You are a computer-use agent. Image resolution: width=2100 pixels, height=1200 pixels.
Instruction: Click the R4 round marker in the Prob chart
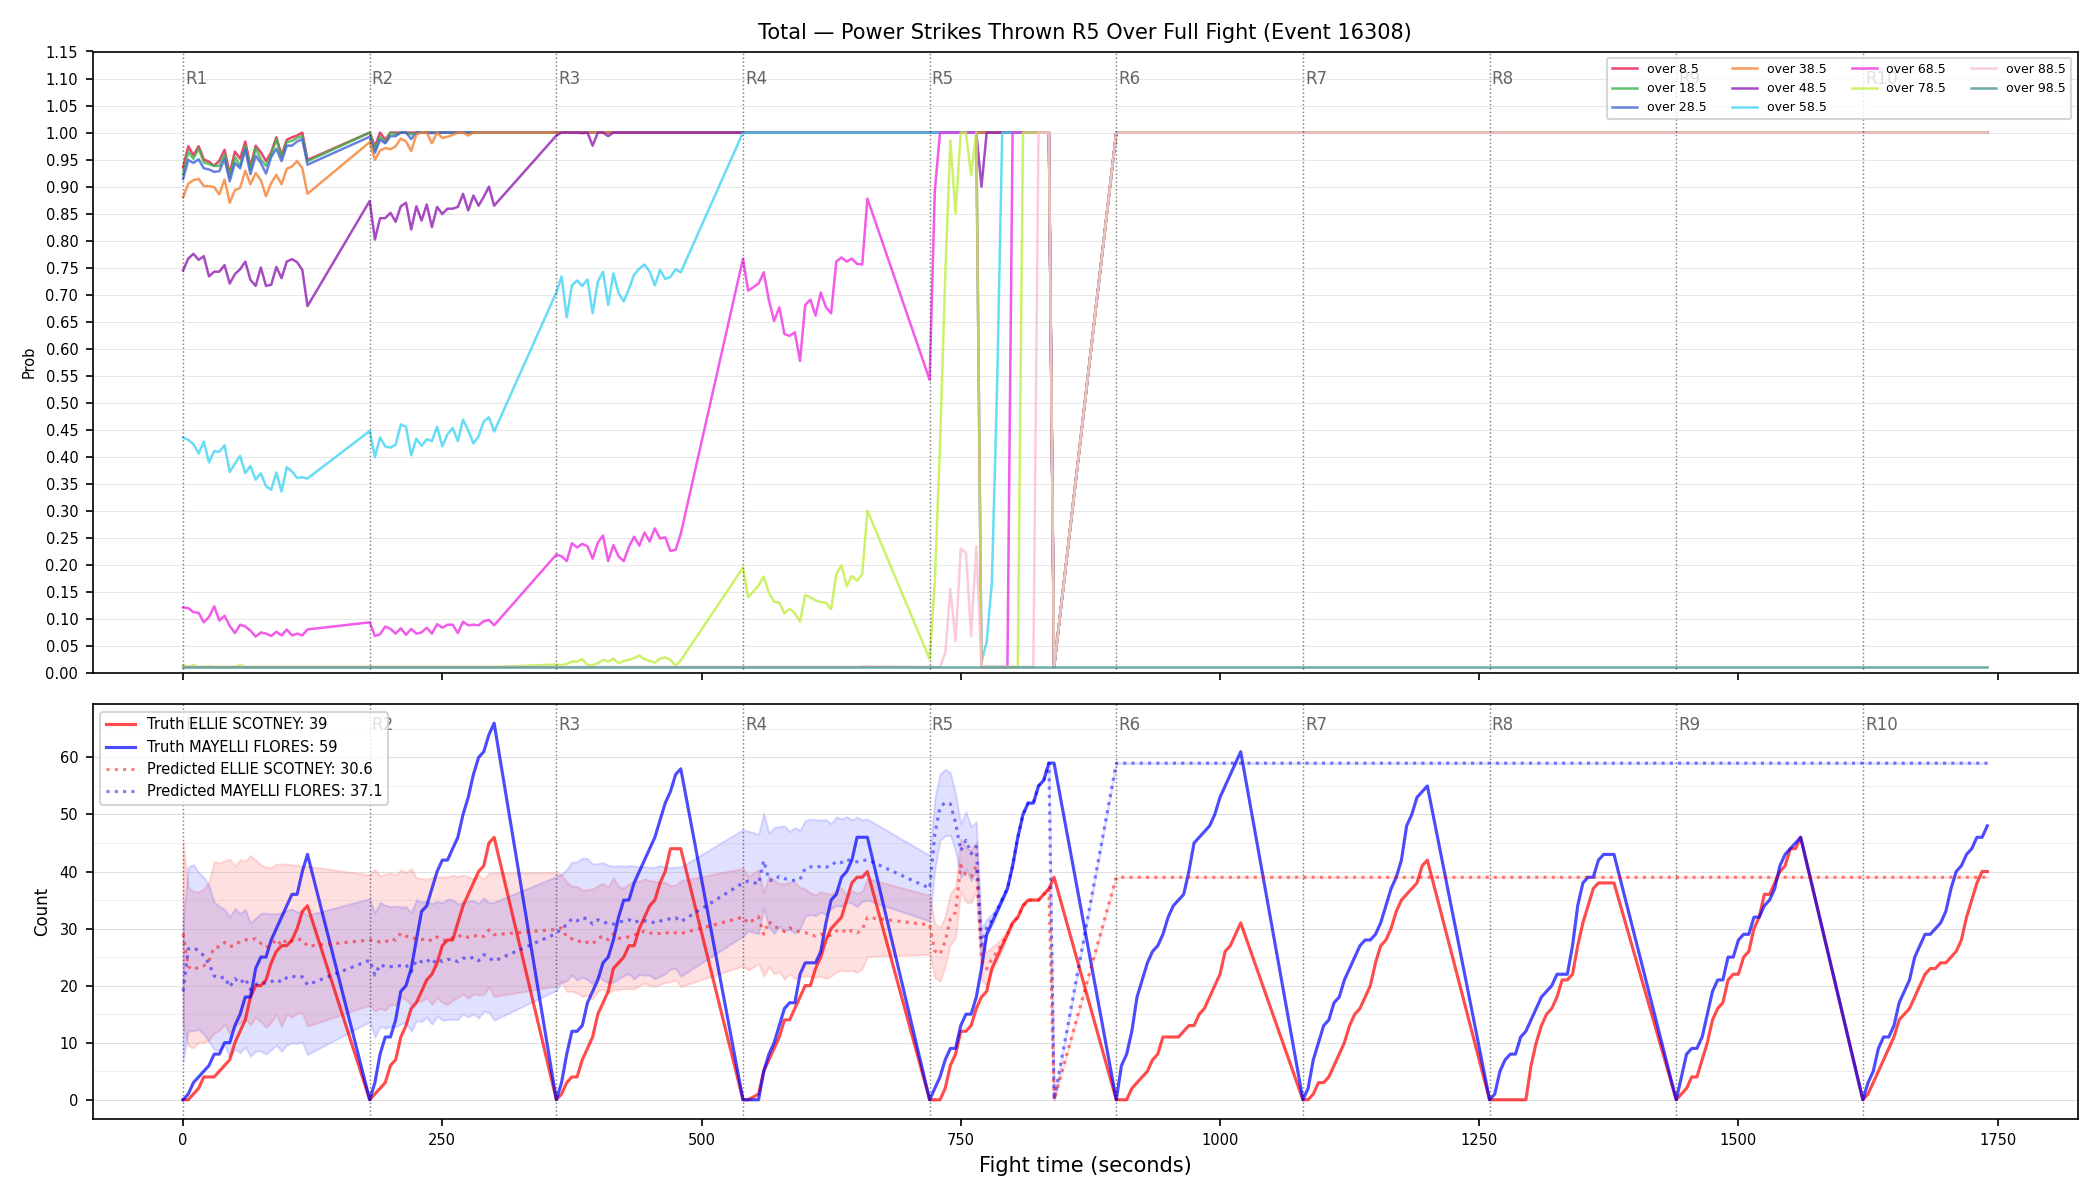point(756,78)
